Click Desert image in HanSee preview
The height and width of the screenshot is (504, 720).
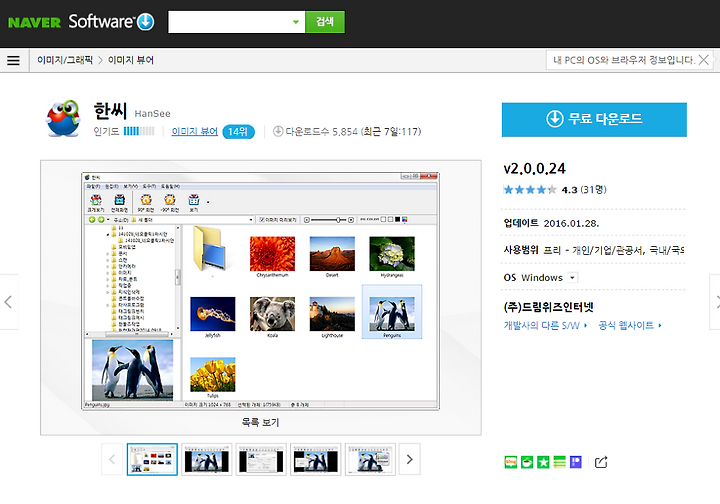click(332, 254)
